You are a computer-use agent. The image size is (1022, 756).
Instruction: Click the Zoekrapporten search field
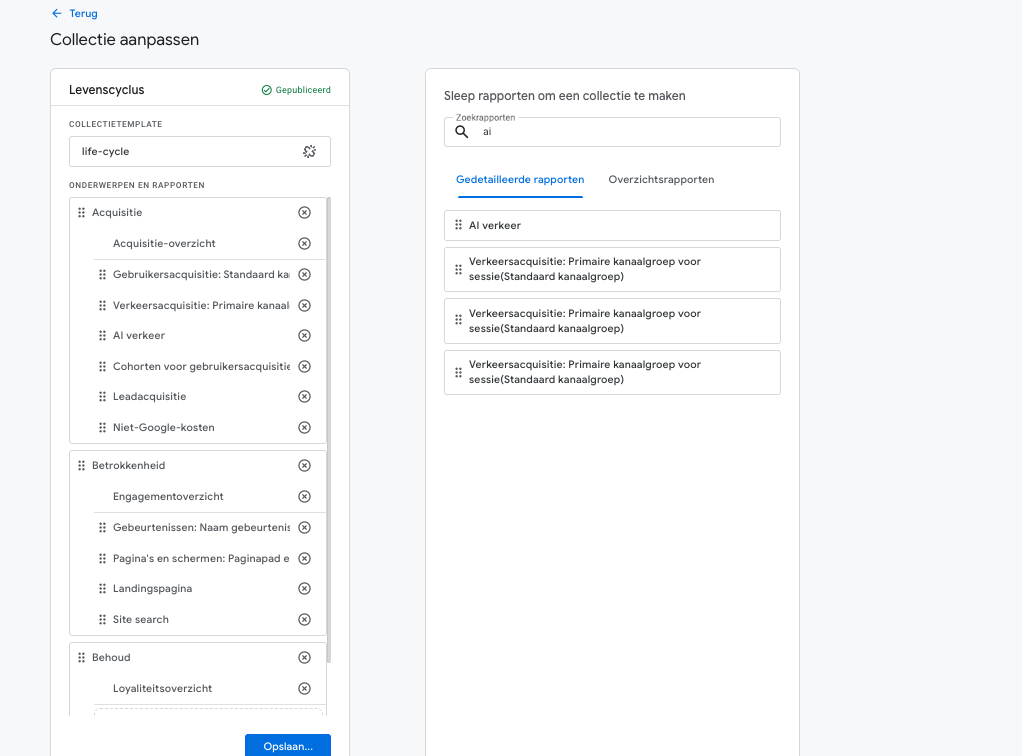click(x=620, y=132)
